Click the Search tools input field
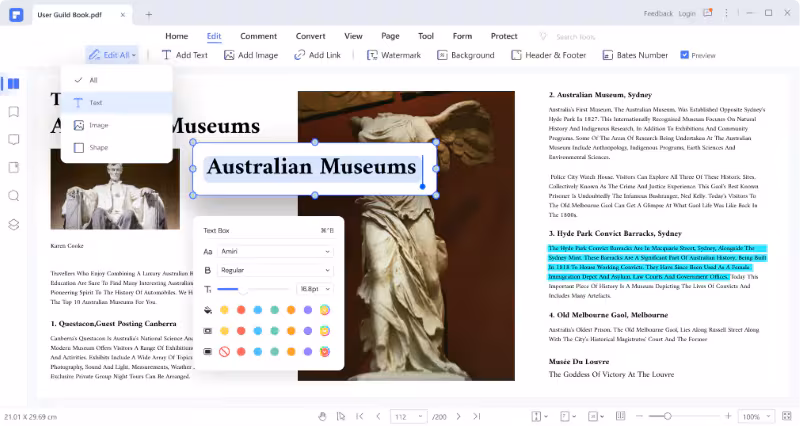Viewport: 800px width, 426px height. coord(575,37)
